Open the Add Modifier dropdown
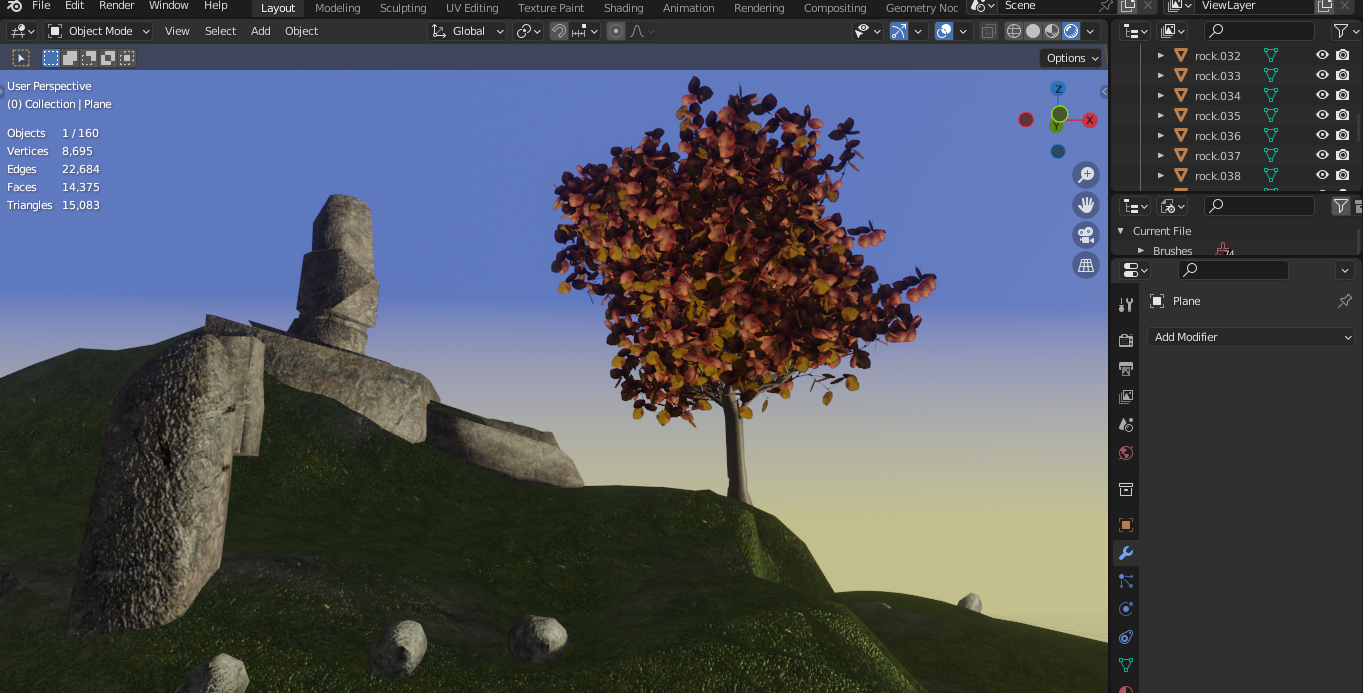Image resolution: width=1363 pixels, height=693 pixels. (x=1250, y=337)
